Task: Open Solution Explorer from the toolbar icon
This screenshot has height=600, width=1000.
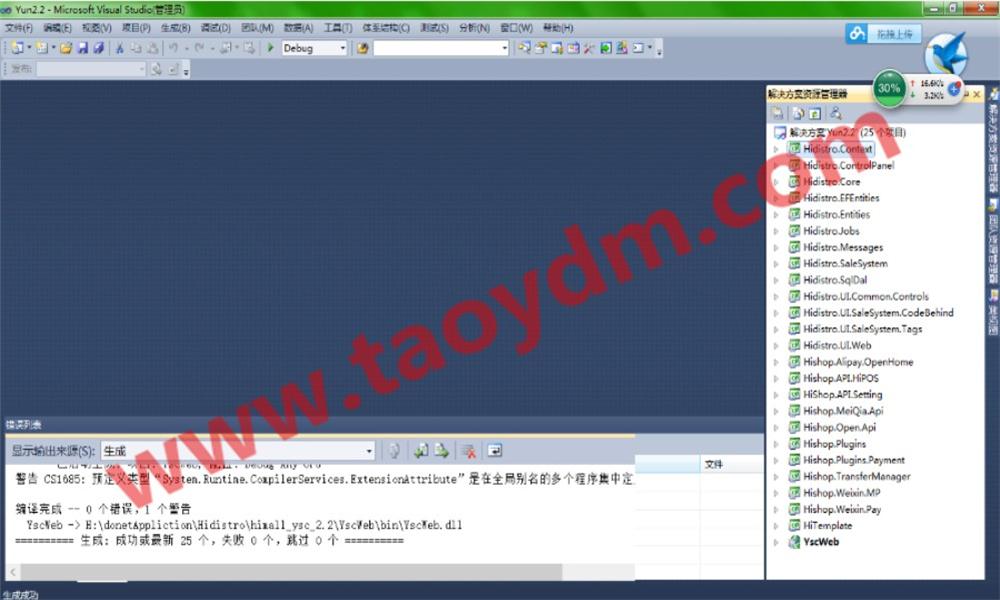Action: tap(524, 48)
